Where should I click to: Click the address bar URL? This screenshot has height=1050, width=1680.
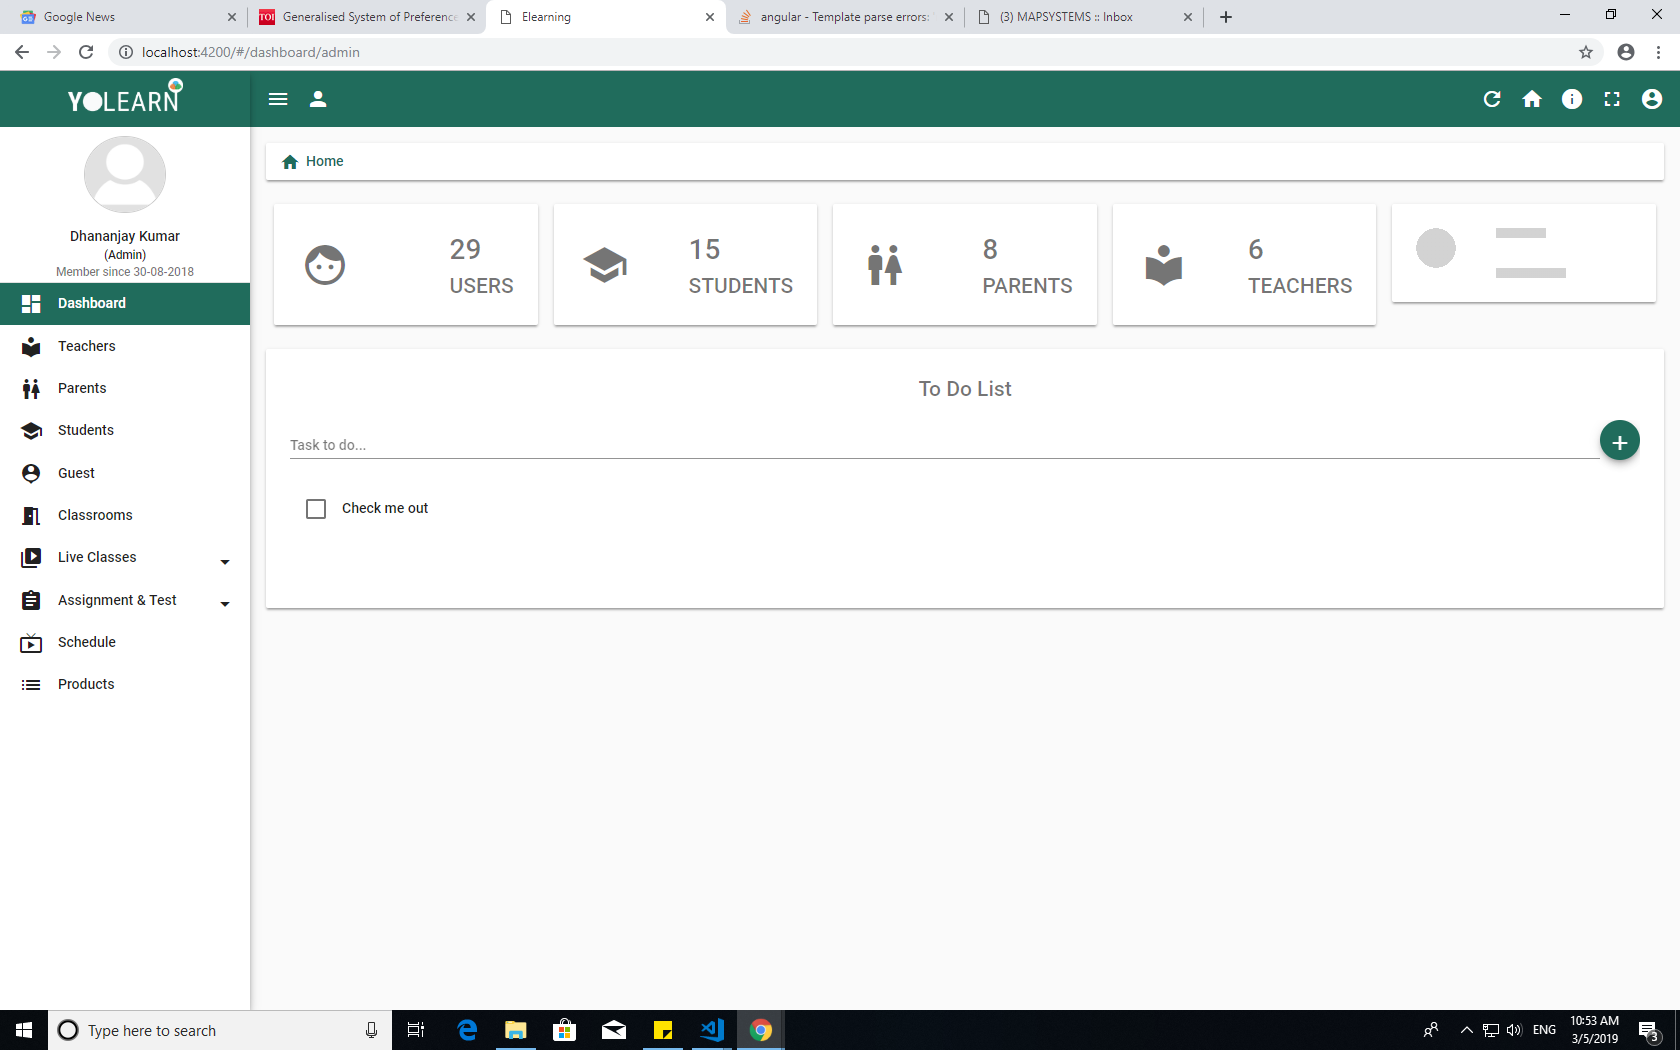click(x=251, y=52)
